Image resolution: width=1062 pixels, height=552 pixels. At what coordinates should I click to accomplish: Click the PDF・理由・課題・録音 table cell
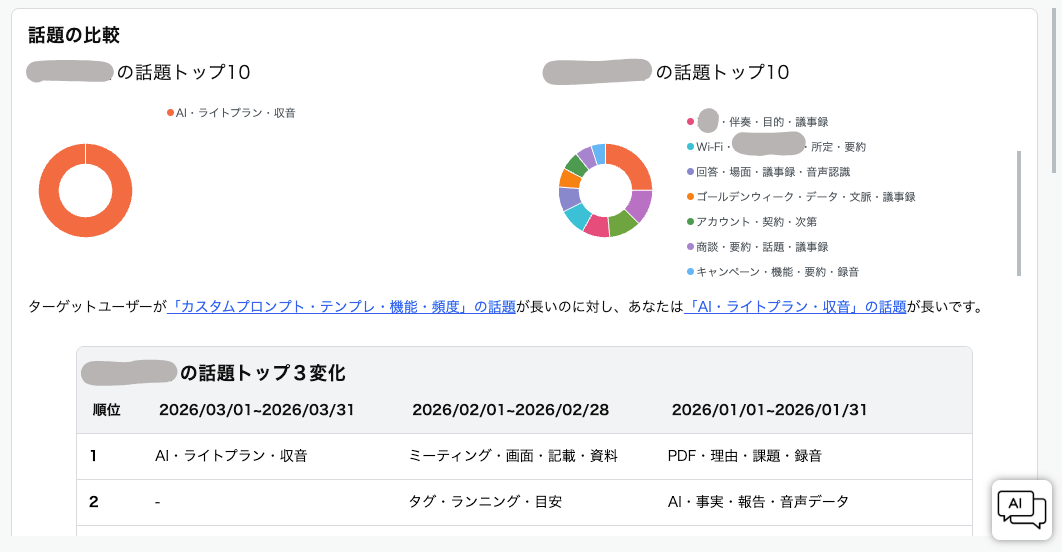(744, 456)
